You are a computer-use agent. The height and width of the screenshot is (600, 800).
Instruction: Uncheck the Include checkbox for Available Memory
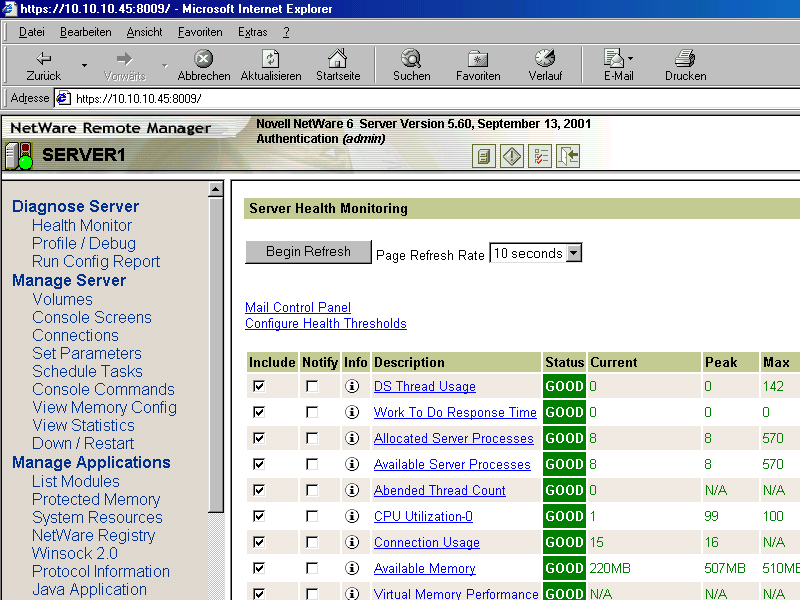[259, 568]
